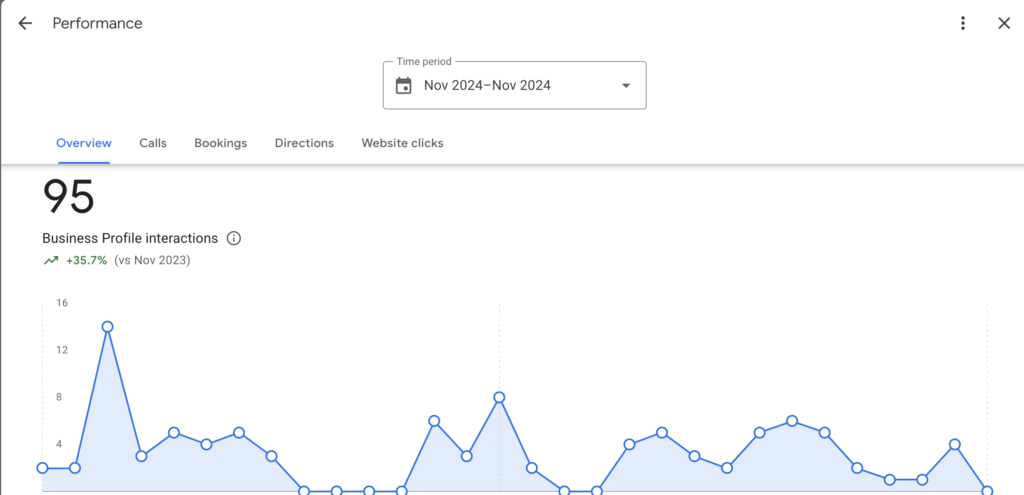The width and height of the screenshot is (1024, 495).
Task: Select the last data point on the chart's right edge
Action: click(x=987, y=491)
